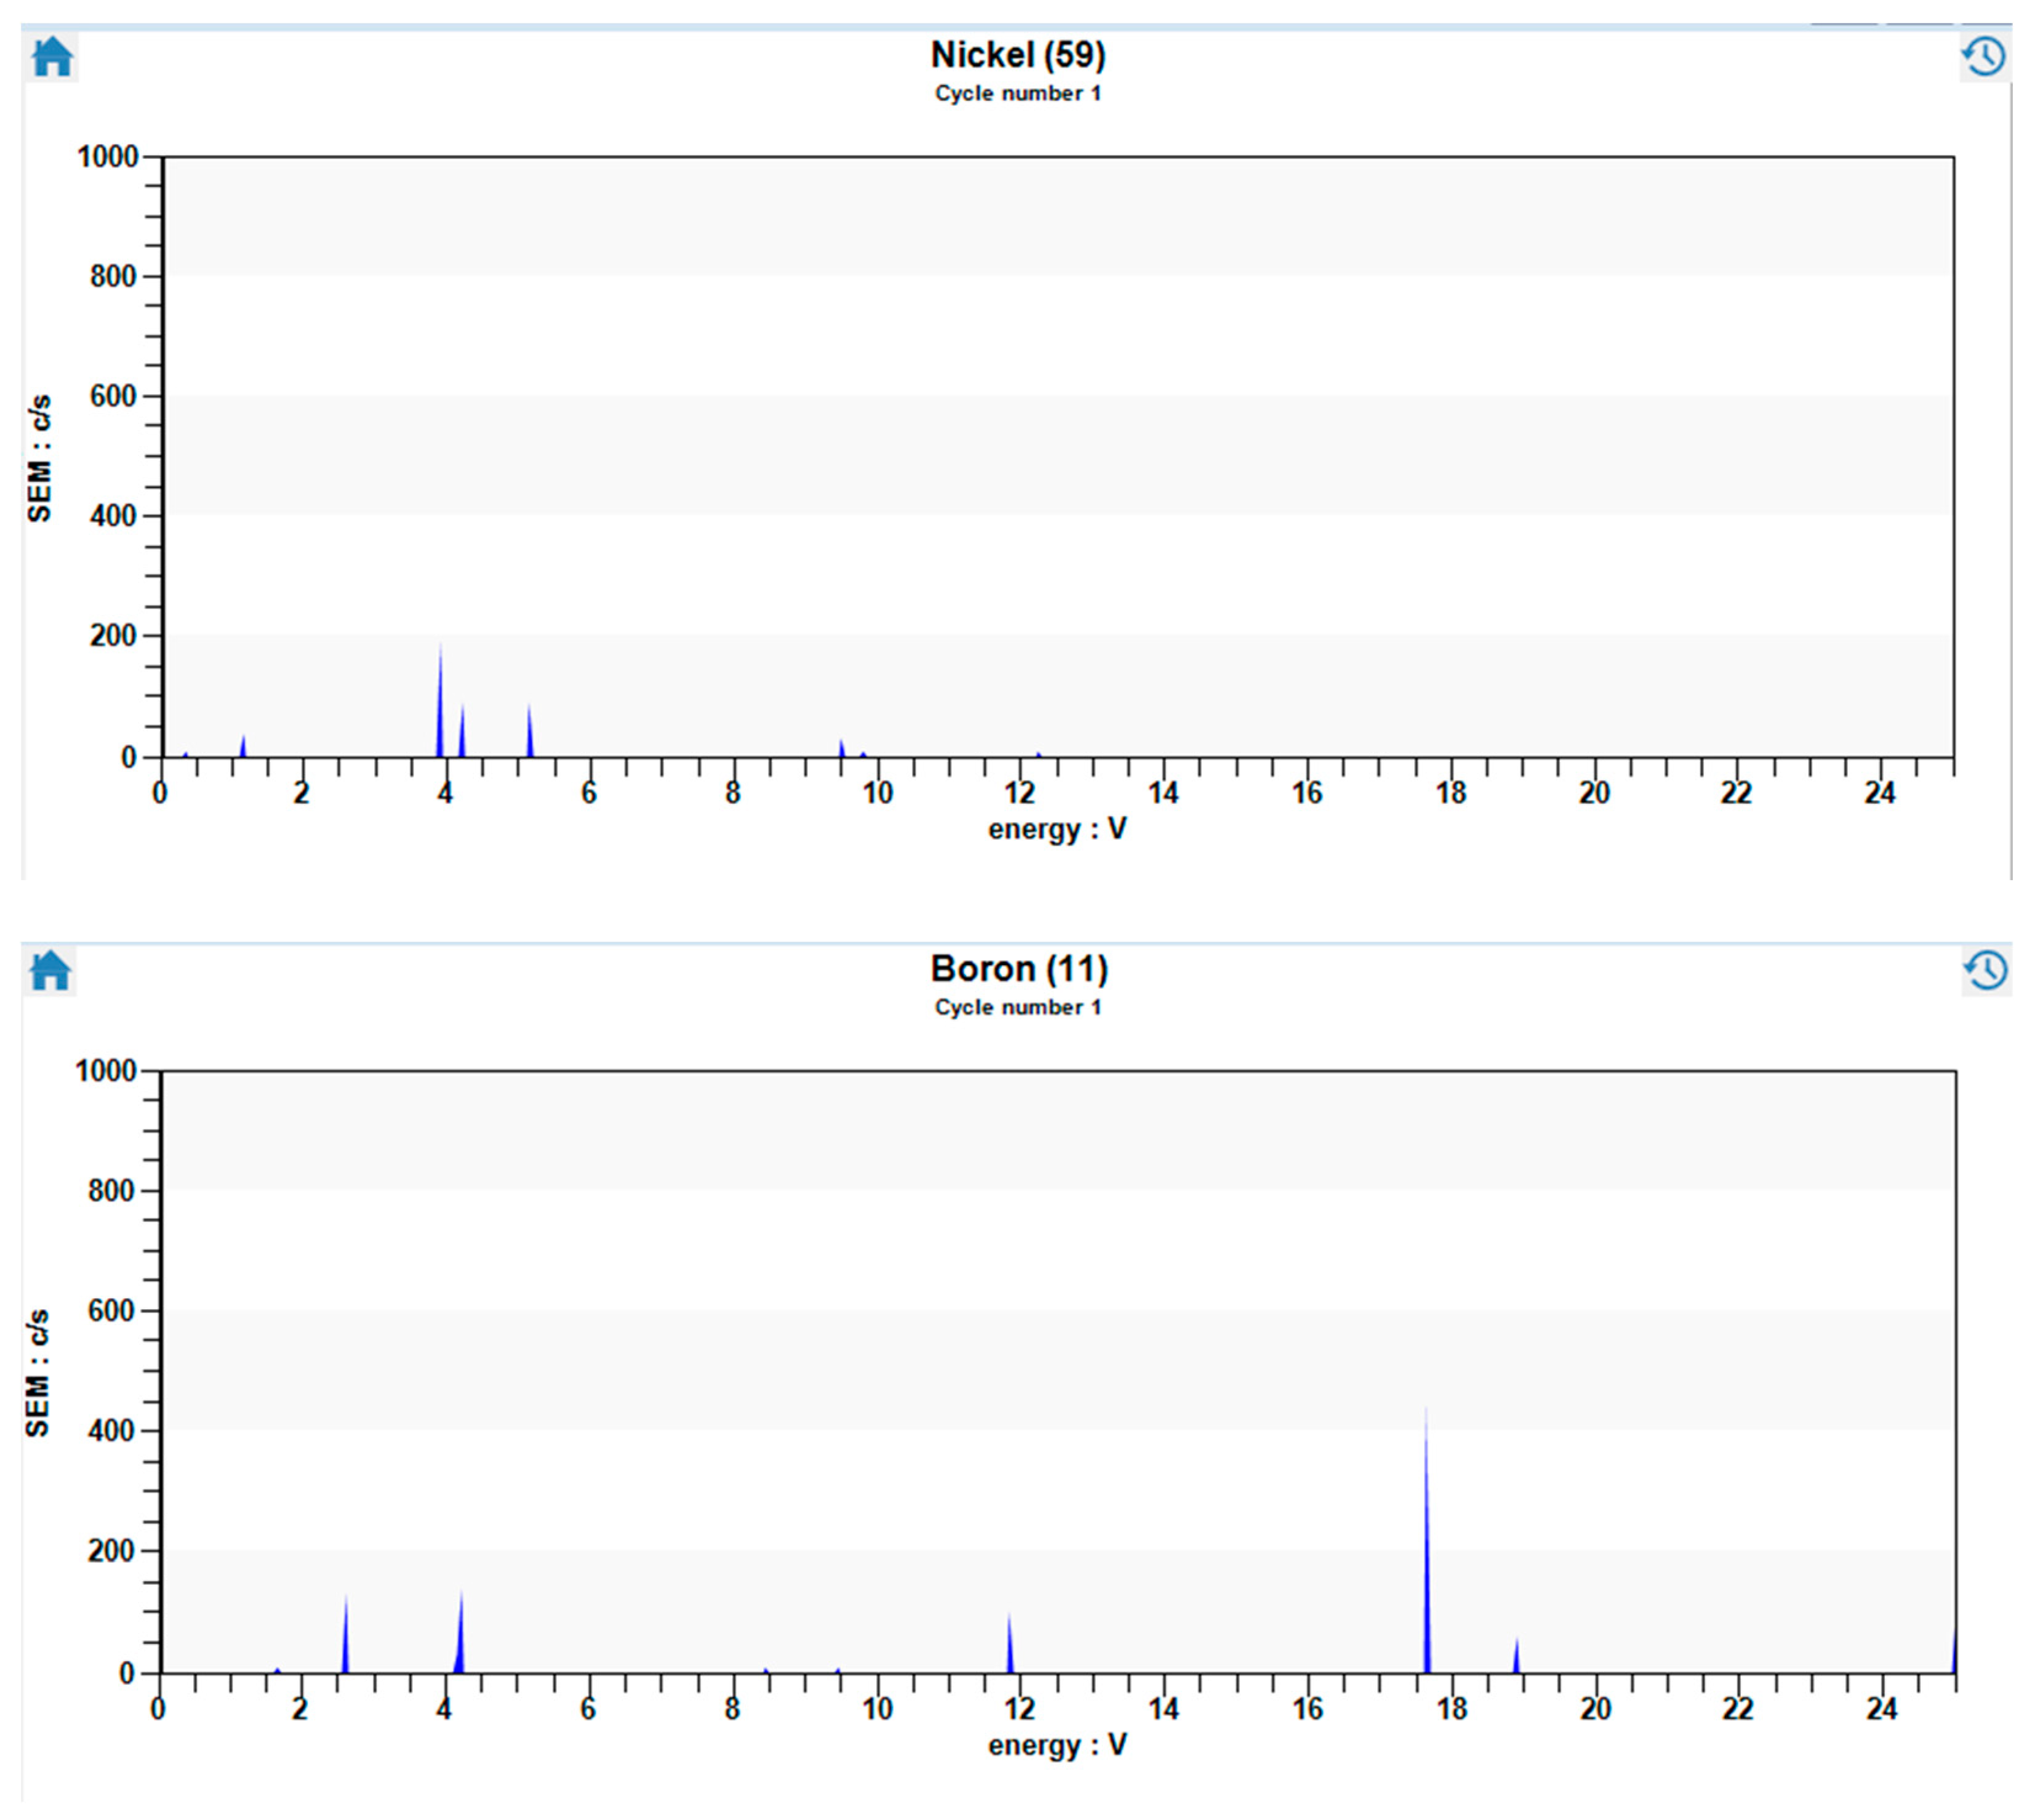Screen dimensions: 2035x1820
Task: Click the 'energy : V' label of Nickel chart
Action: tap(1056, 829)
